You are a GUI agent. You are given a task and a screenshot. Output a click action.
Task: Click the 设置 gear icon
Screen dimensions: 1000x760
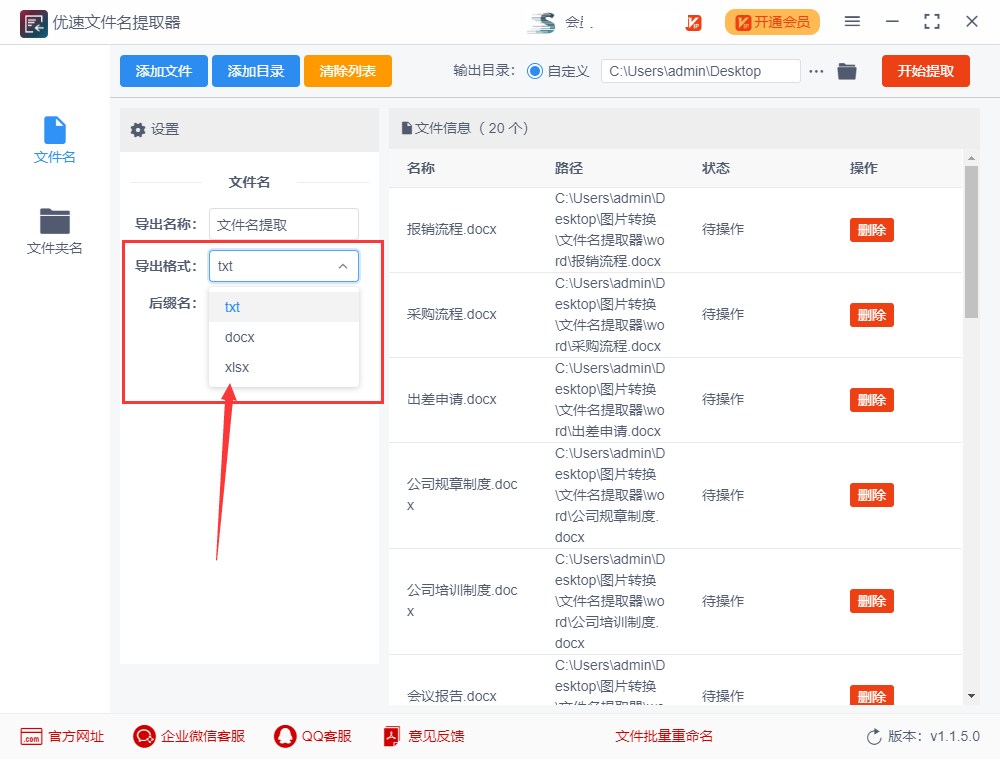[137, 129]
